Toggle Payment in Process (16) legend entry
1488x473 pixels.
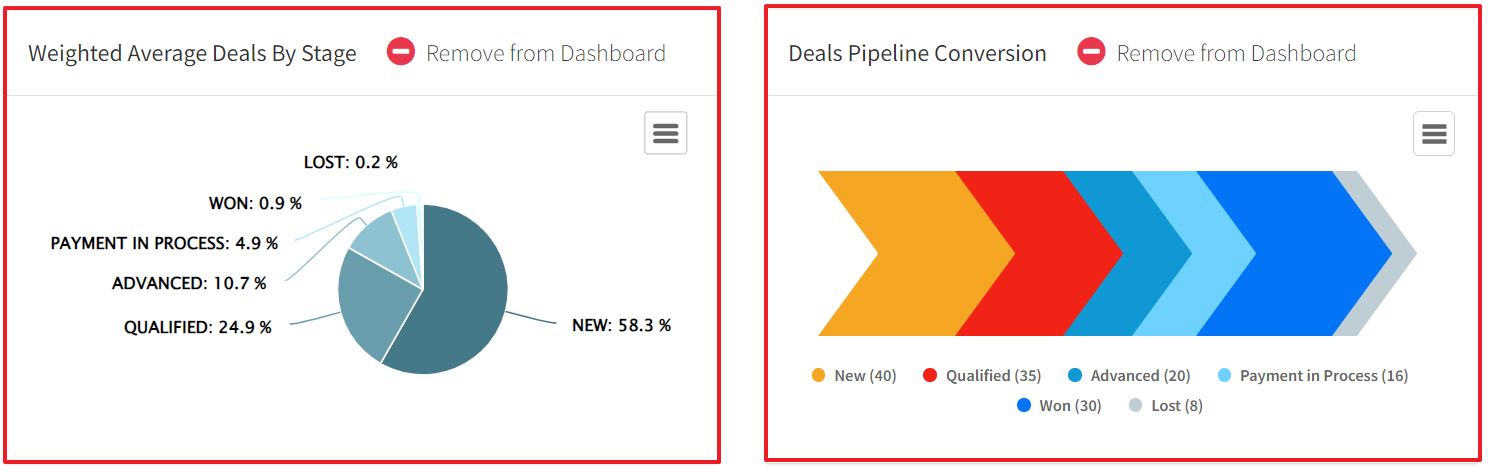point(1313,376)
